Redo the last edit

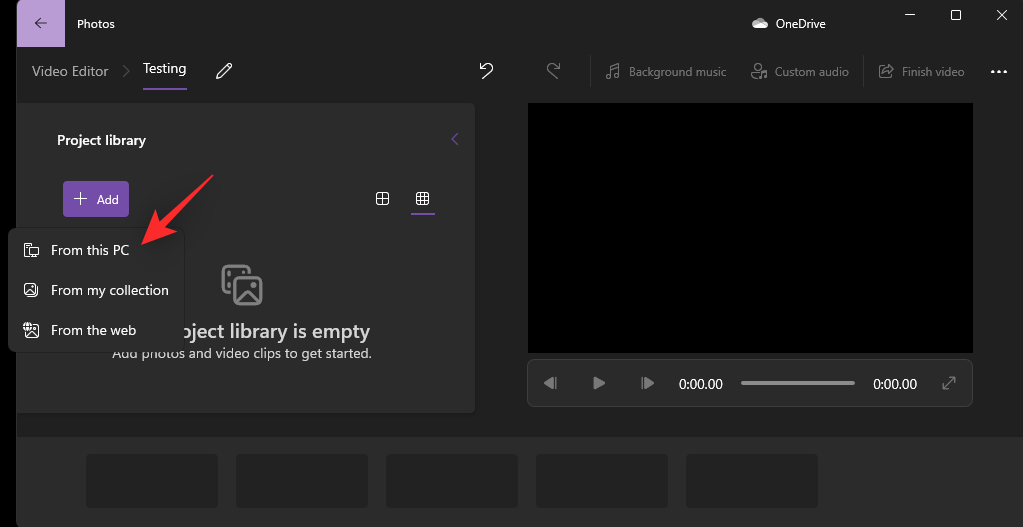(553, 70)
